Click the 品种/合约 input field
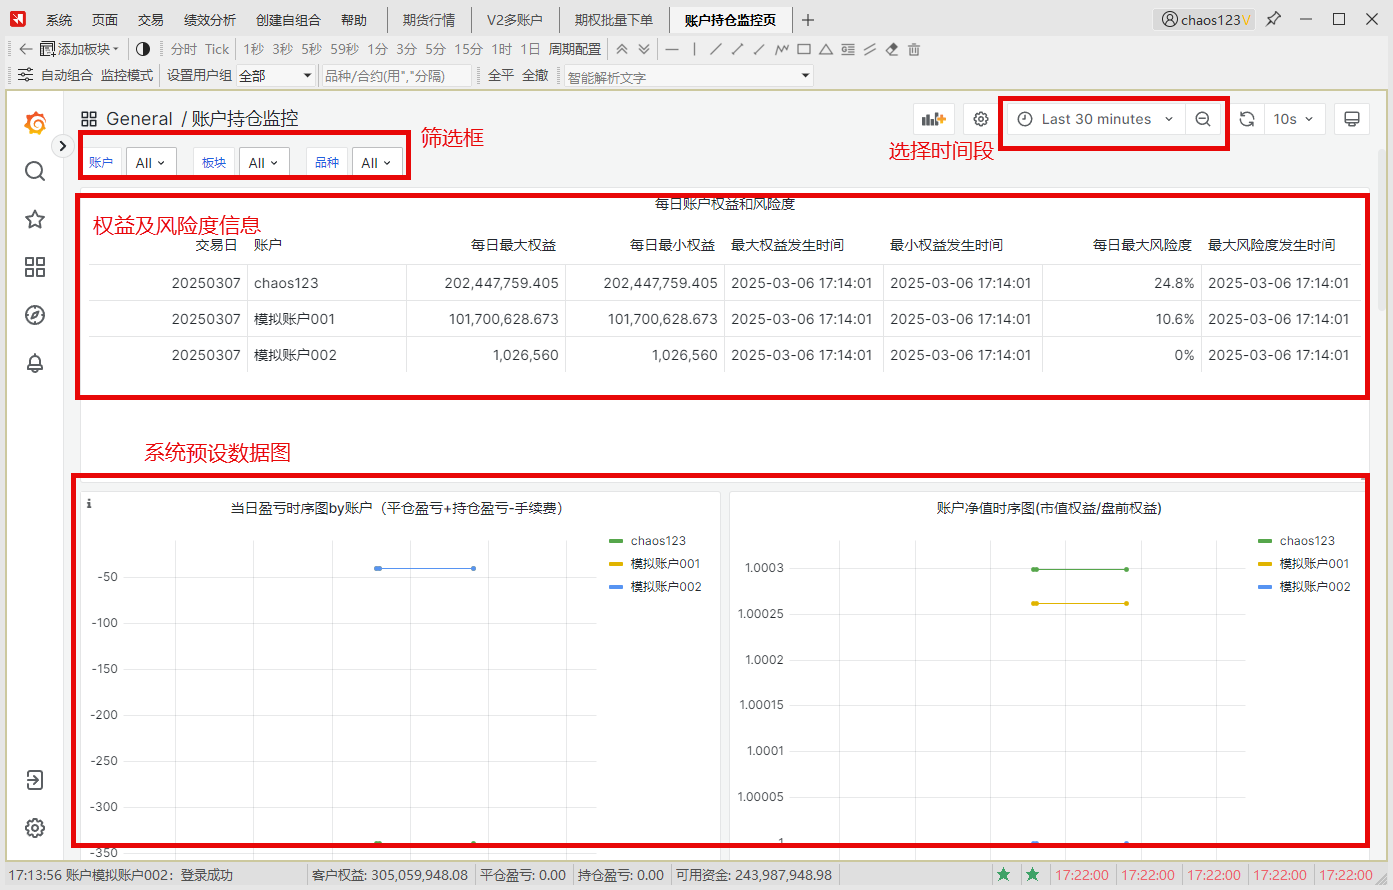 click(x=397, y=76)
